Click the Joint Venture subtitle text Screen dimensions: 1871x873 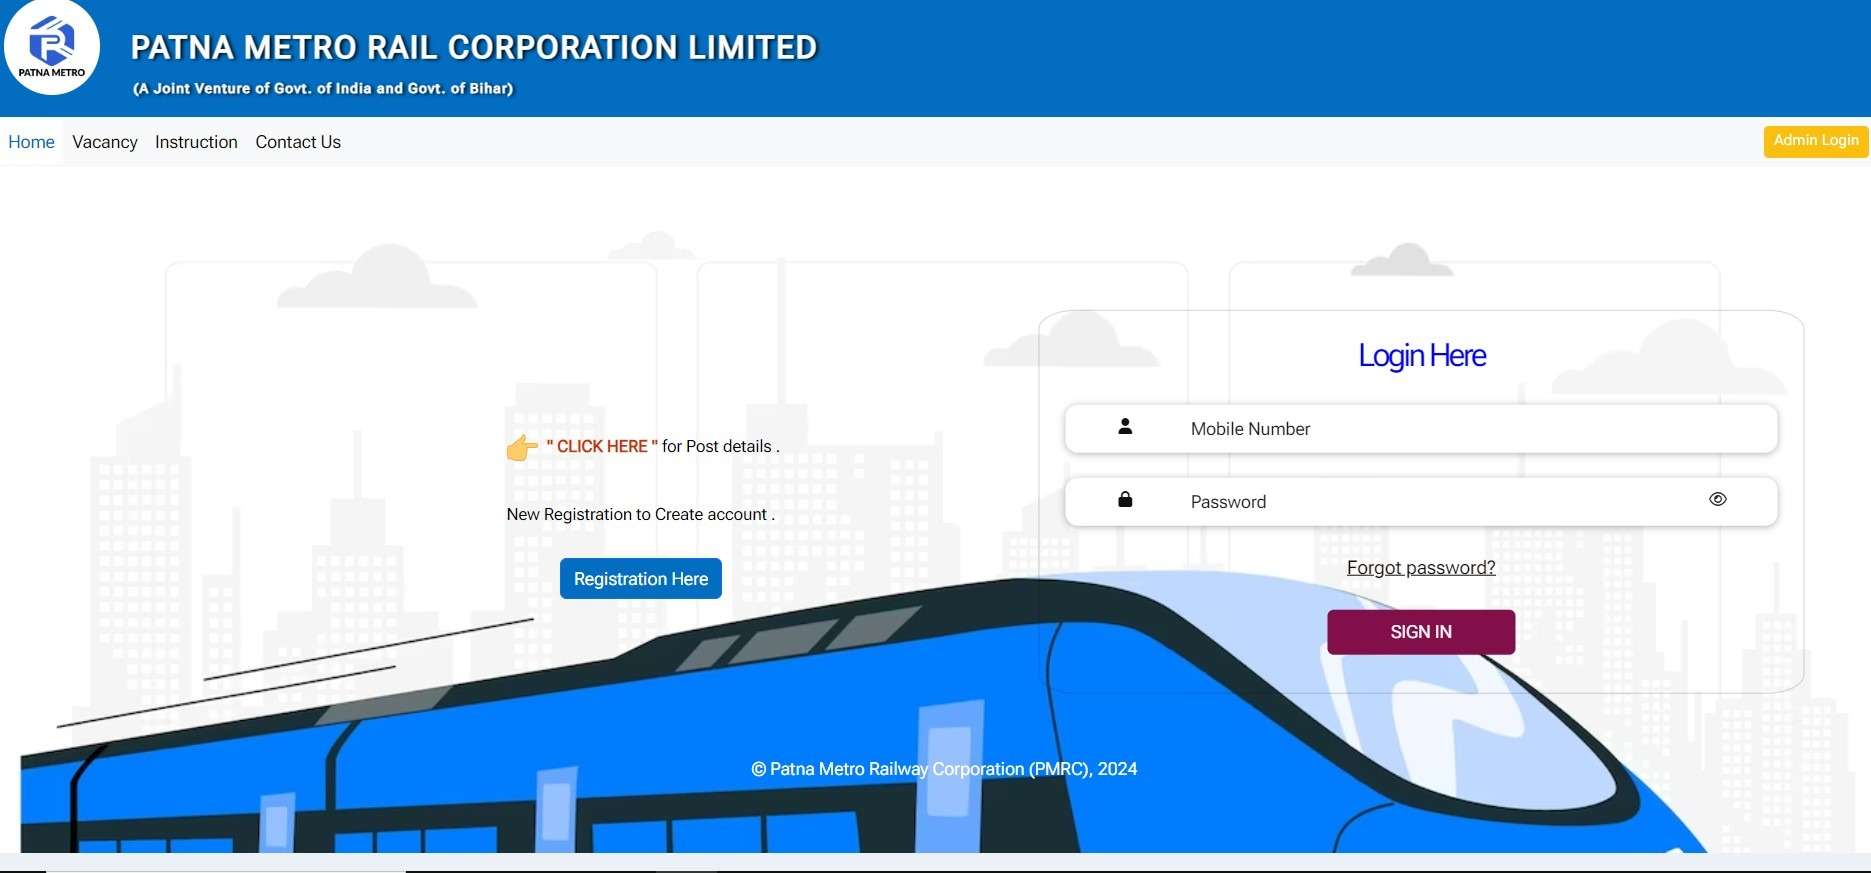(323, 88)
